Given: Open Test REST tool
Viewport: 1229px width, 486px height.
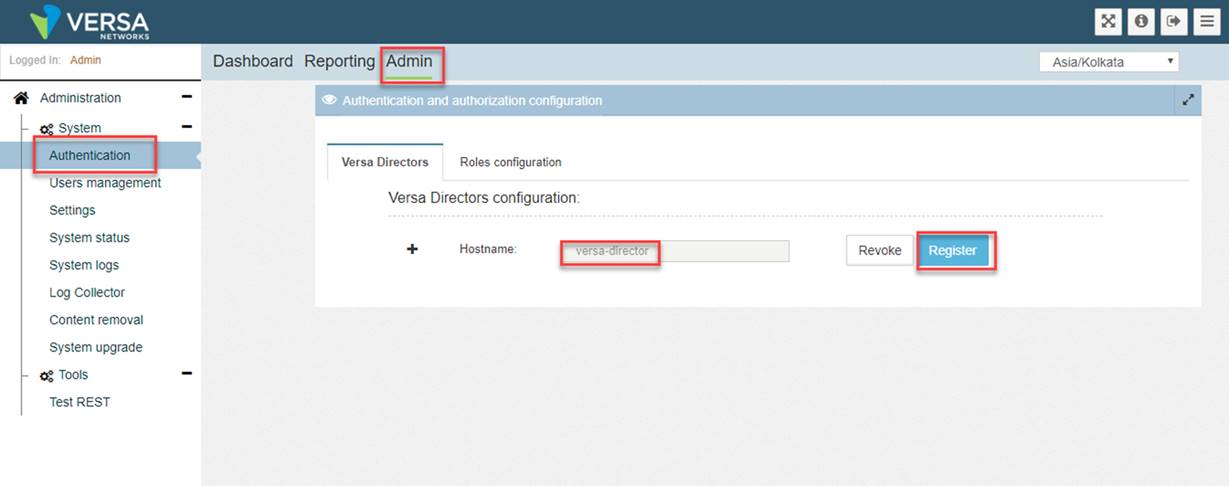Looking at the screenshot, I should tap(80, 402).
